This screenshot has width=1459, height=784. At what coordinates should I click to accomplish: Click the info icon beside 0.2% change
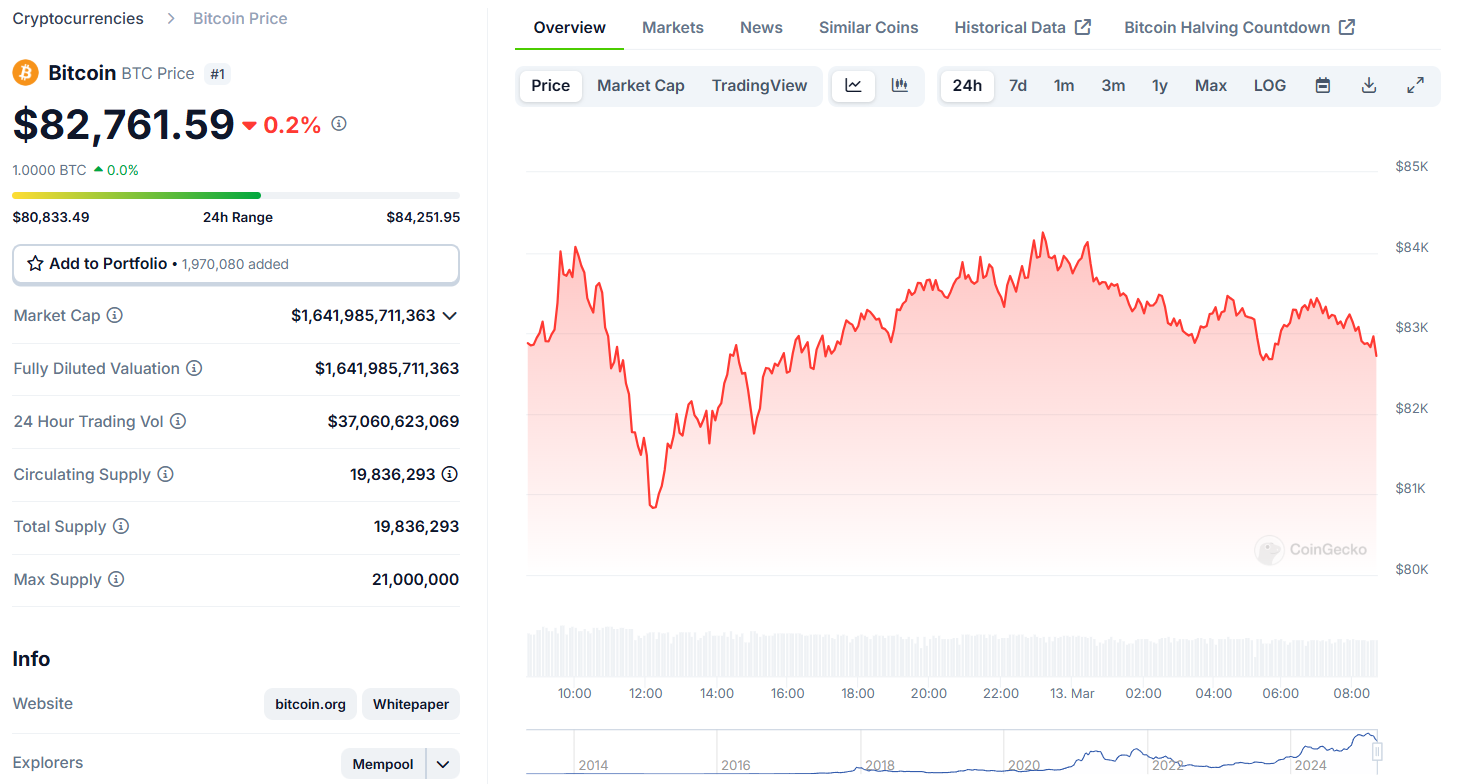[x=339, y=124]
